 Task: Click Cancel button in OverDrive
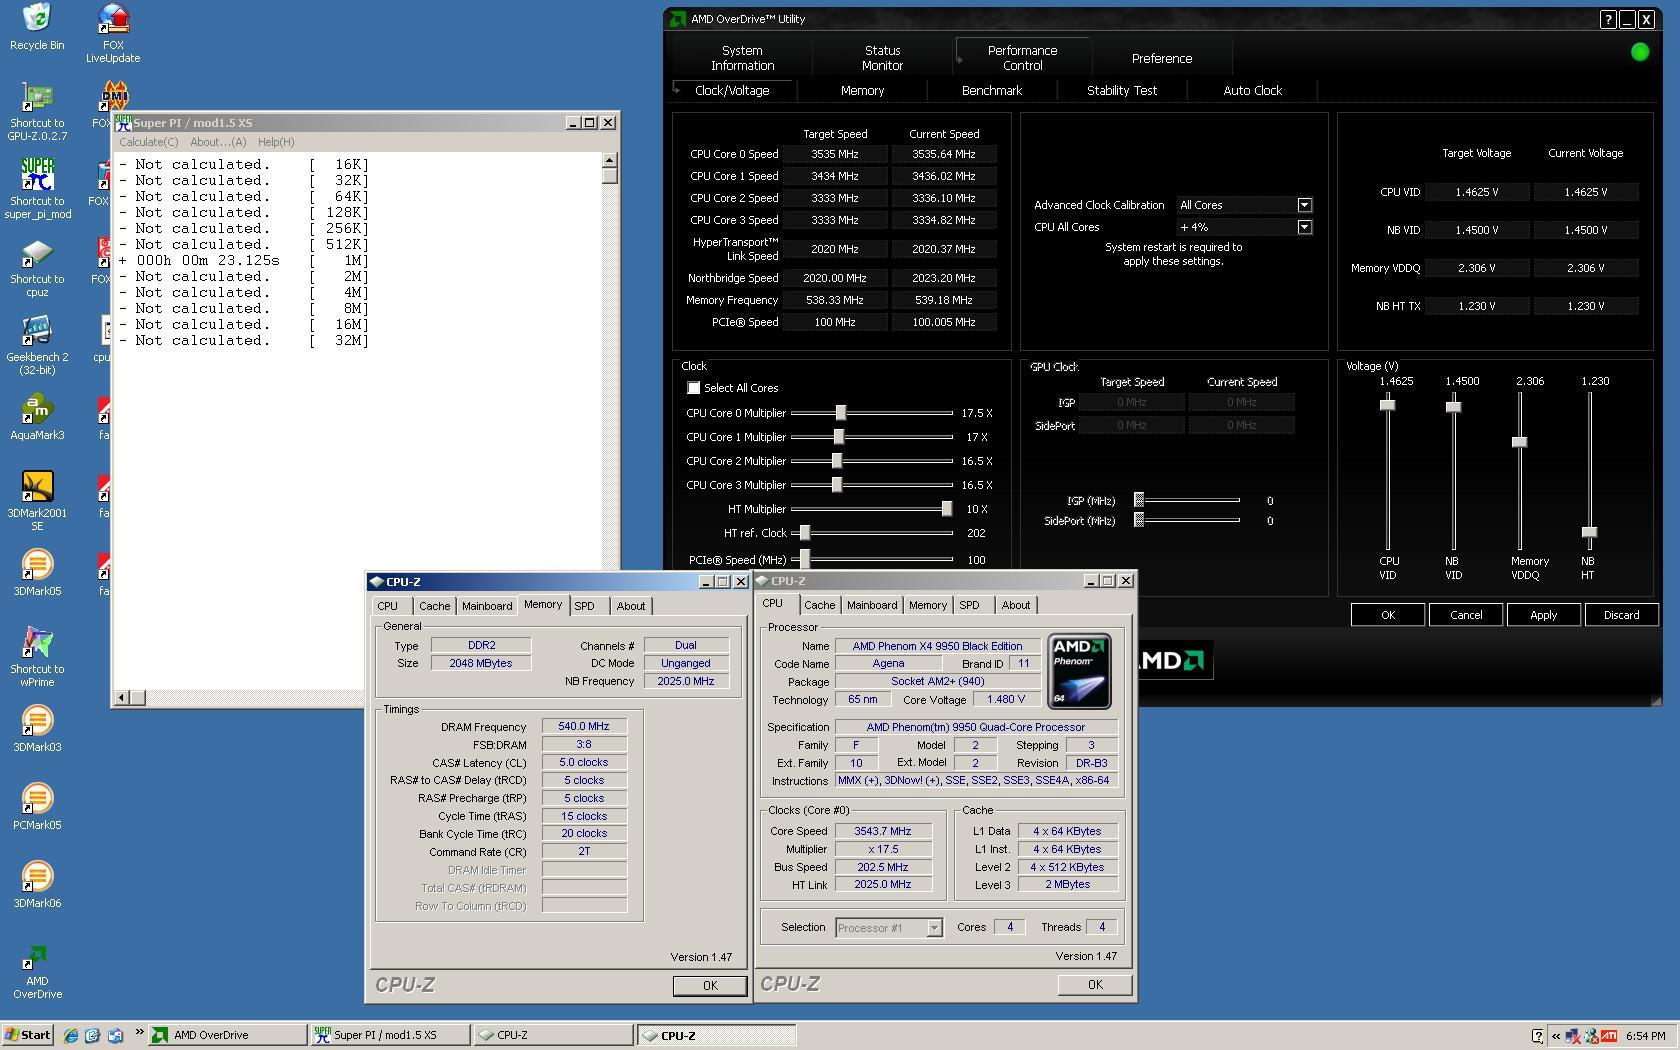point(1466,615)
